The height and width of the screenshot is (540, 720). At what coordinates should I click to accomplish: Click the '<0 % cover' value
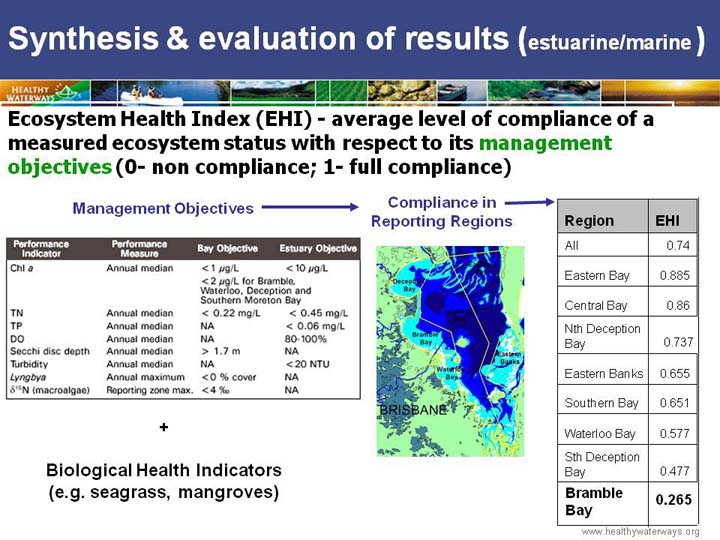(229, 377)
